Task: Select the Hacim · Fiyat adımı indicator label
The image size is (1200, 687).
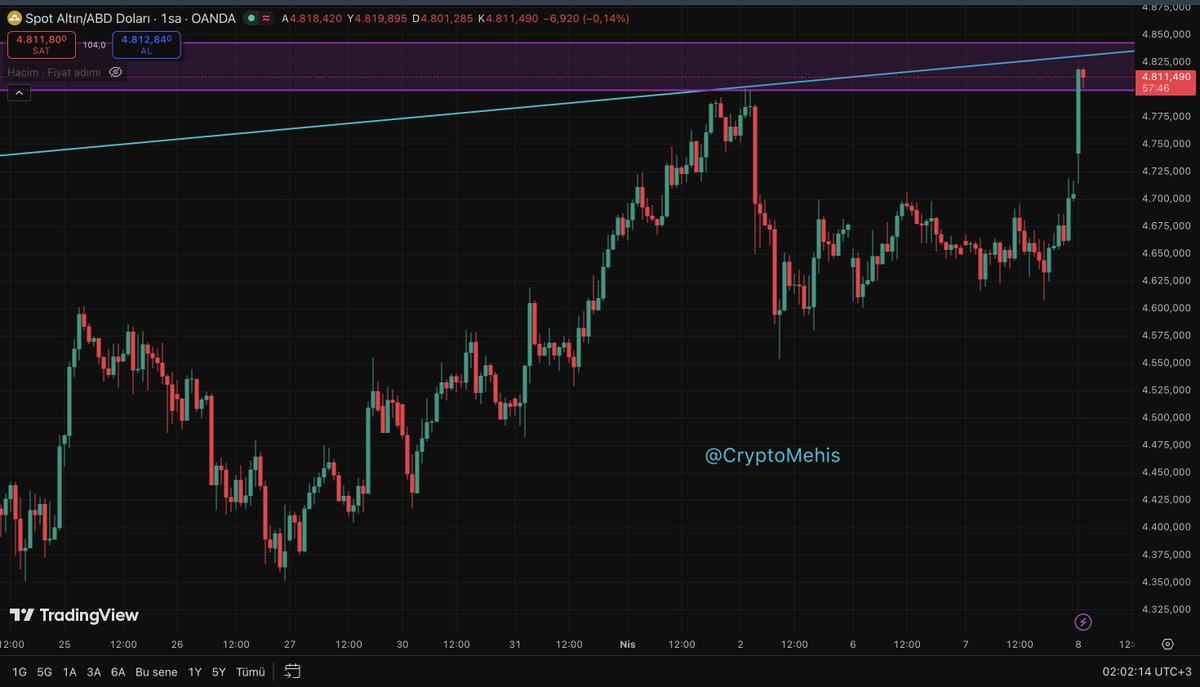Action: [54, 72]
